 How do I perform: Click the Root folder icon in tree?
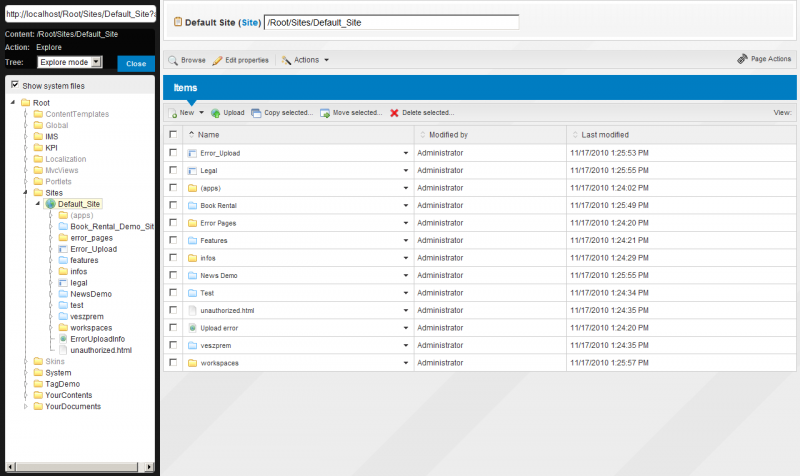pyautogui.click(x=26, y=103)
